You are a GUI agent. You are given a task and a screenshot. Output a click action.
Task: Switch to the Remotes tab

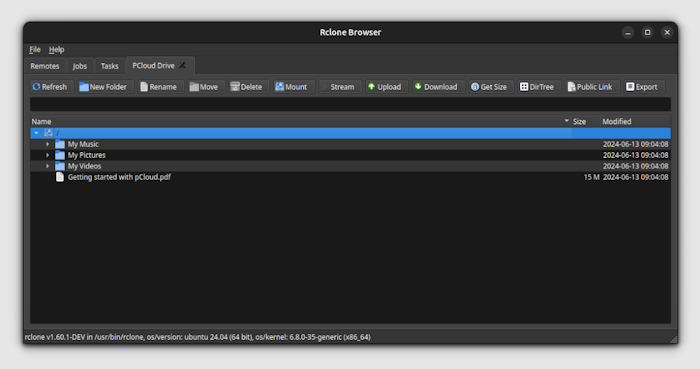(x=45, y=66)
